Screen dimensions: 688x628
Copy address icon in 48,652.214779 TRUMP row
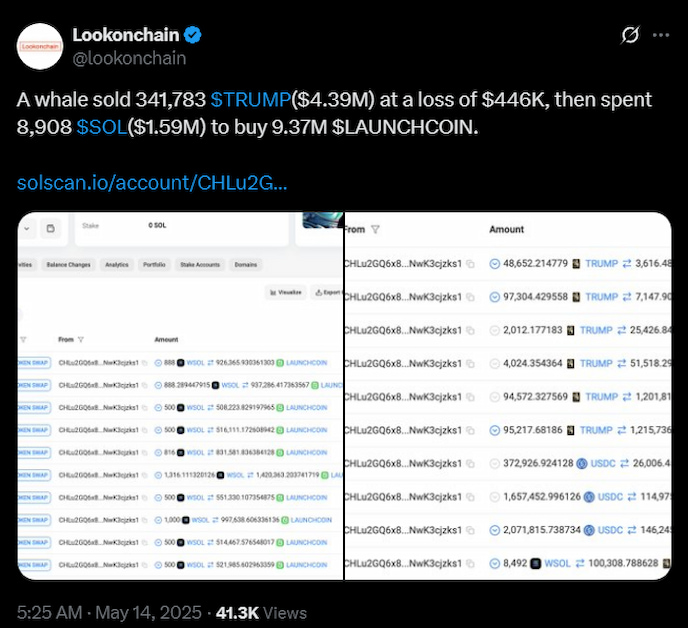(x=470, y=264)
